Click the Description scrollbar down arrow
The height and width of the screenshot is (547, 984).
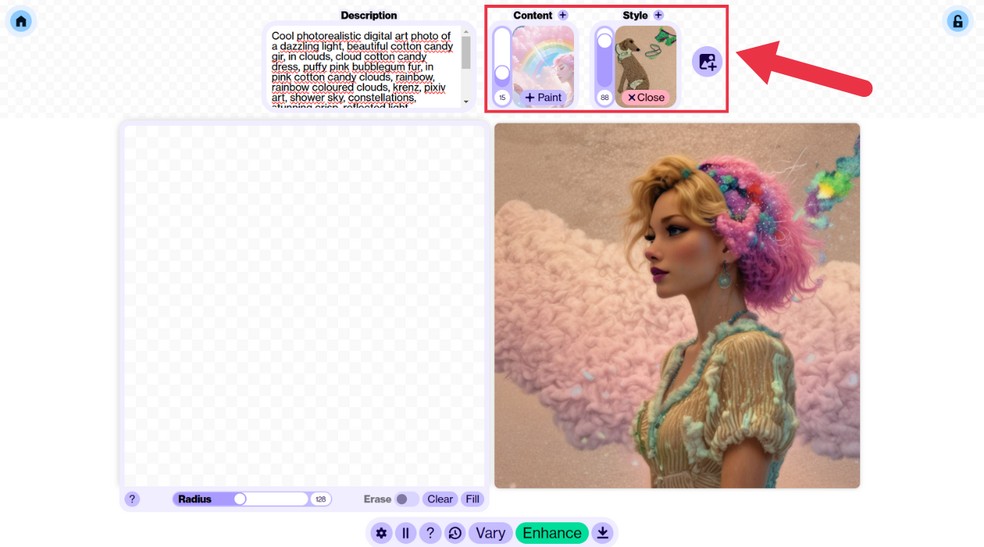pyautogui.click(x=466, y=102)
